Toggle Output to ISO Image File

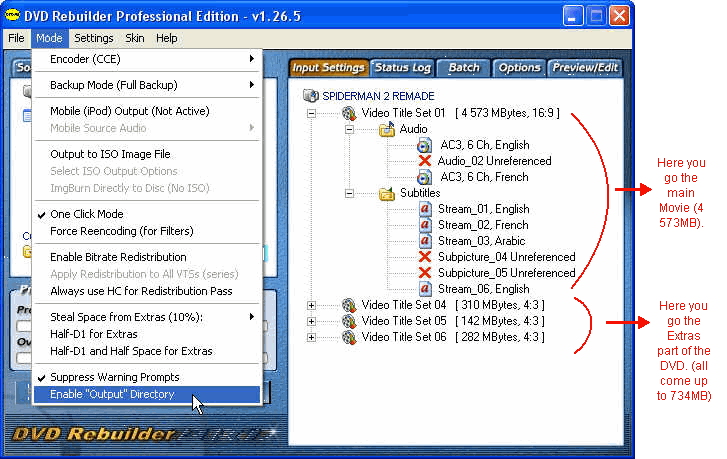click(147, 154)
